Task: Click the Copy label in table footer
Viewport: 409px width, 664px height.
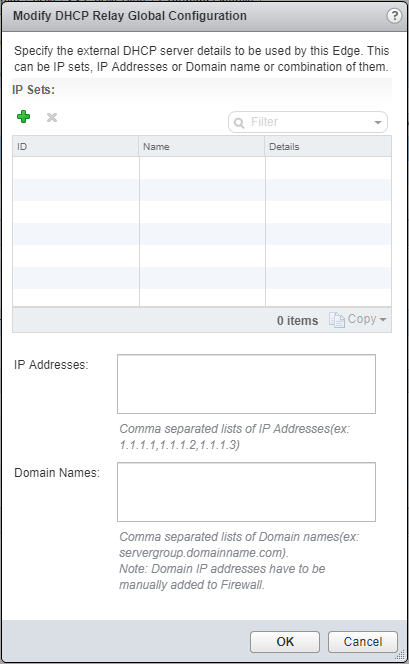Action: [x=362, y=319]
